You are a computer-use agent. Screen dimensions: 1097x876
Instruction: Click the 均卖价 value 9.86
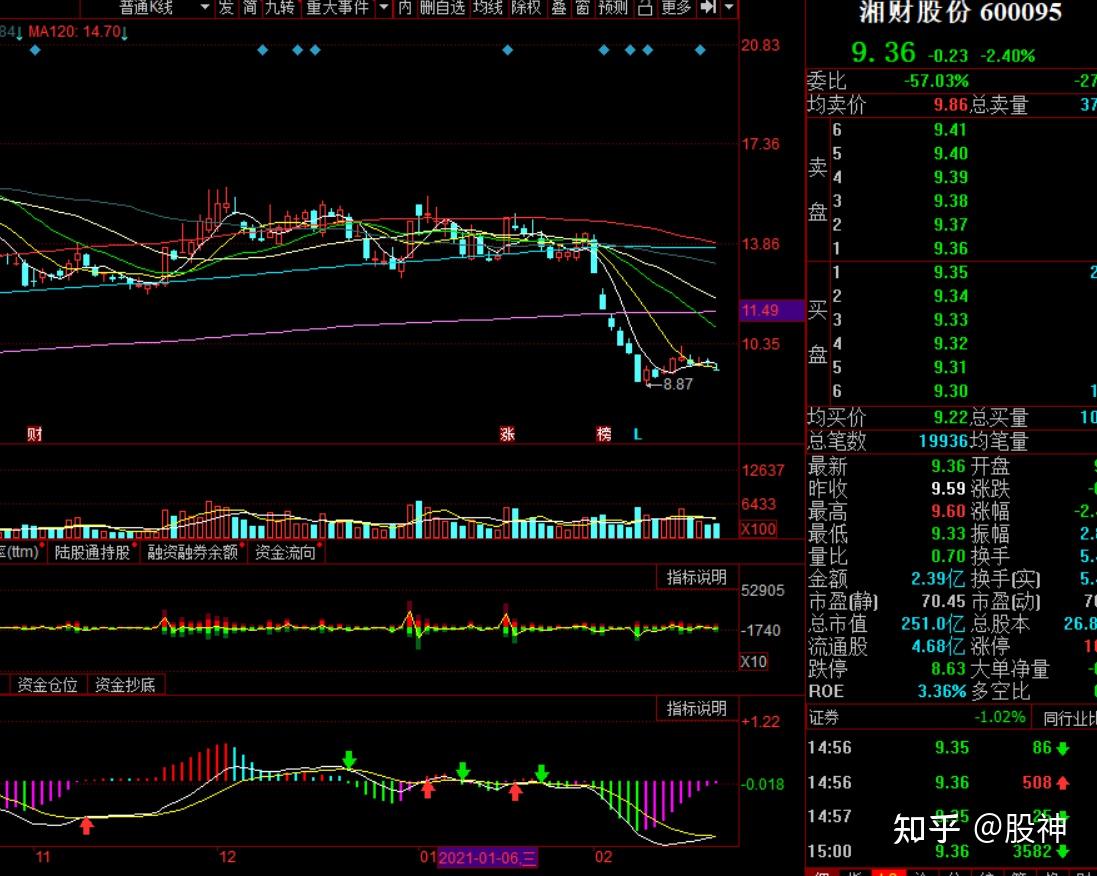click(950, 105)
